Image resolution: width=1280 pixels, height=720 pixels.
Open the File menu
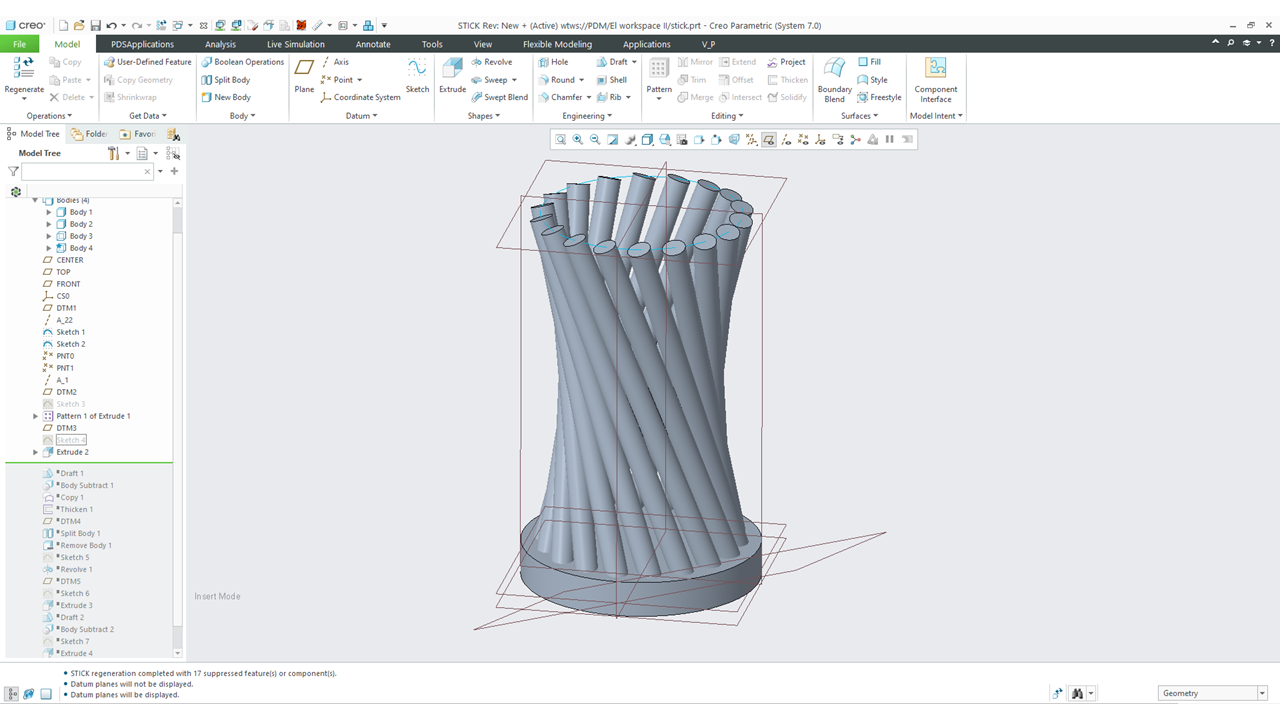click(19, 44)
